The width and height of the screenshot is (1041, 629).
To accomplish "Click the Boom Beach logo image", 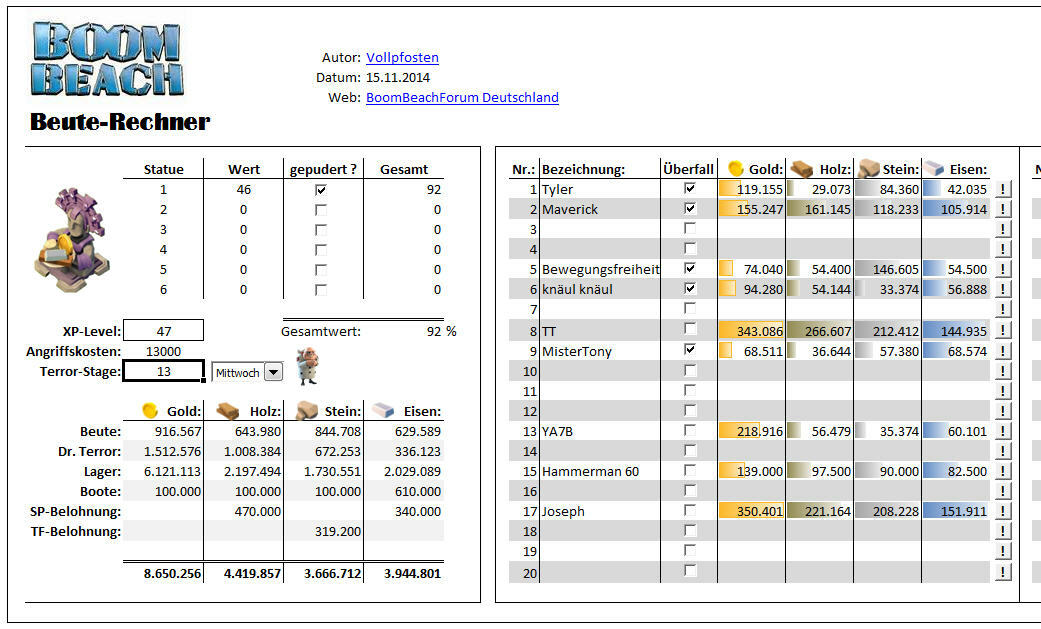I will 108,59.
